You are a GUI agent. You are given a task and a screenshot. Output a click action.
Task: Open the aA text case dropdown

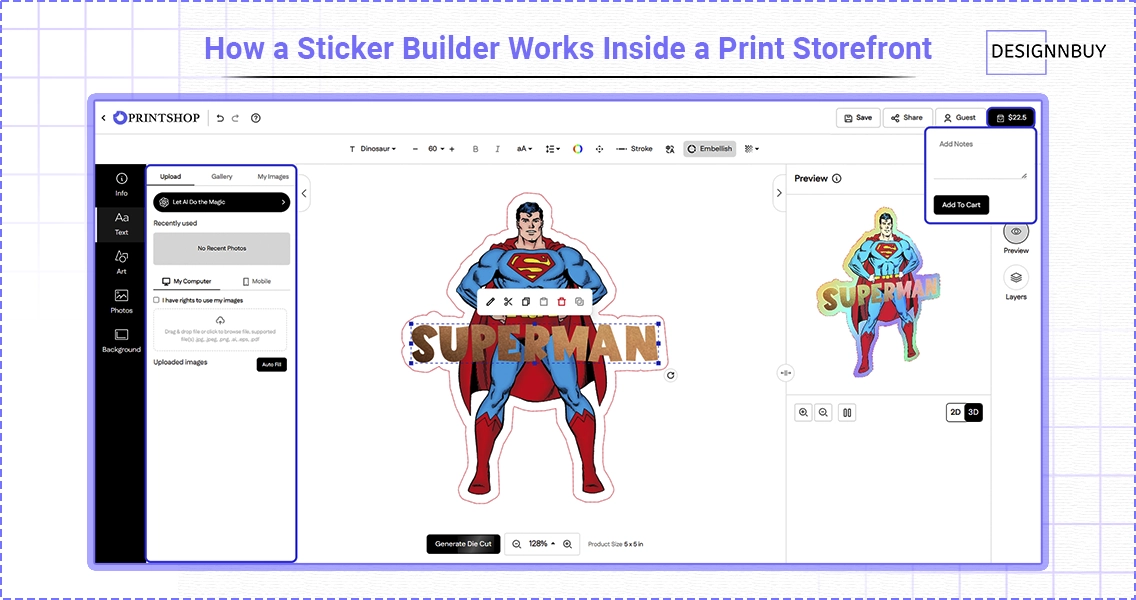pos(524,149)
